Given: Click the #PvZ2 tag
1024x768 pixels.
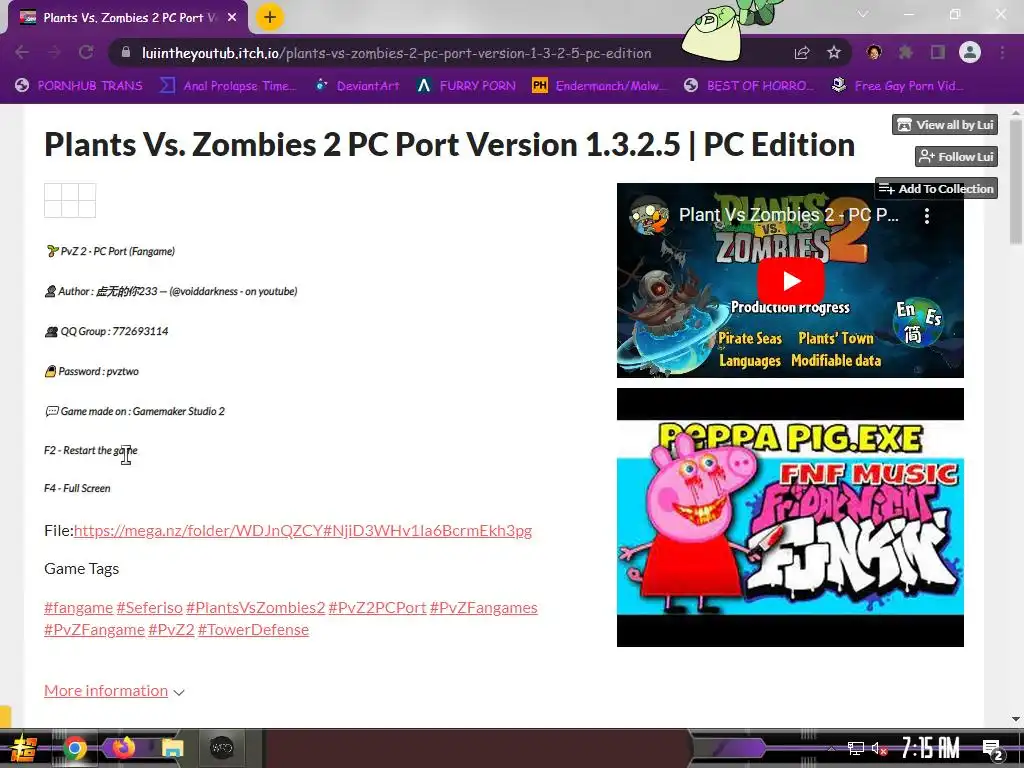Looking at the screenshot, I should pyautogui.click(x=171, y=630).
